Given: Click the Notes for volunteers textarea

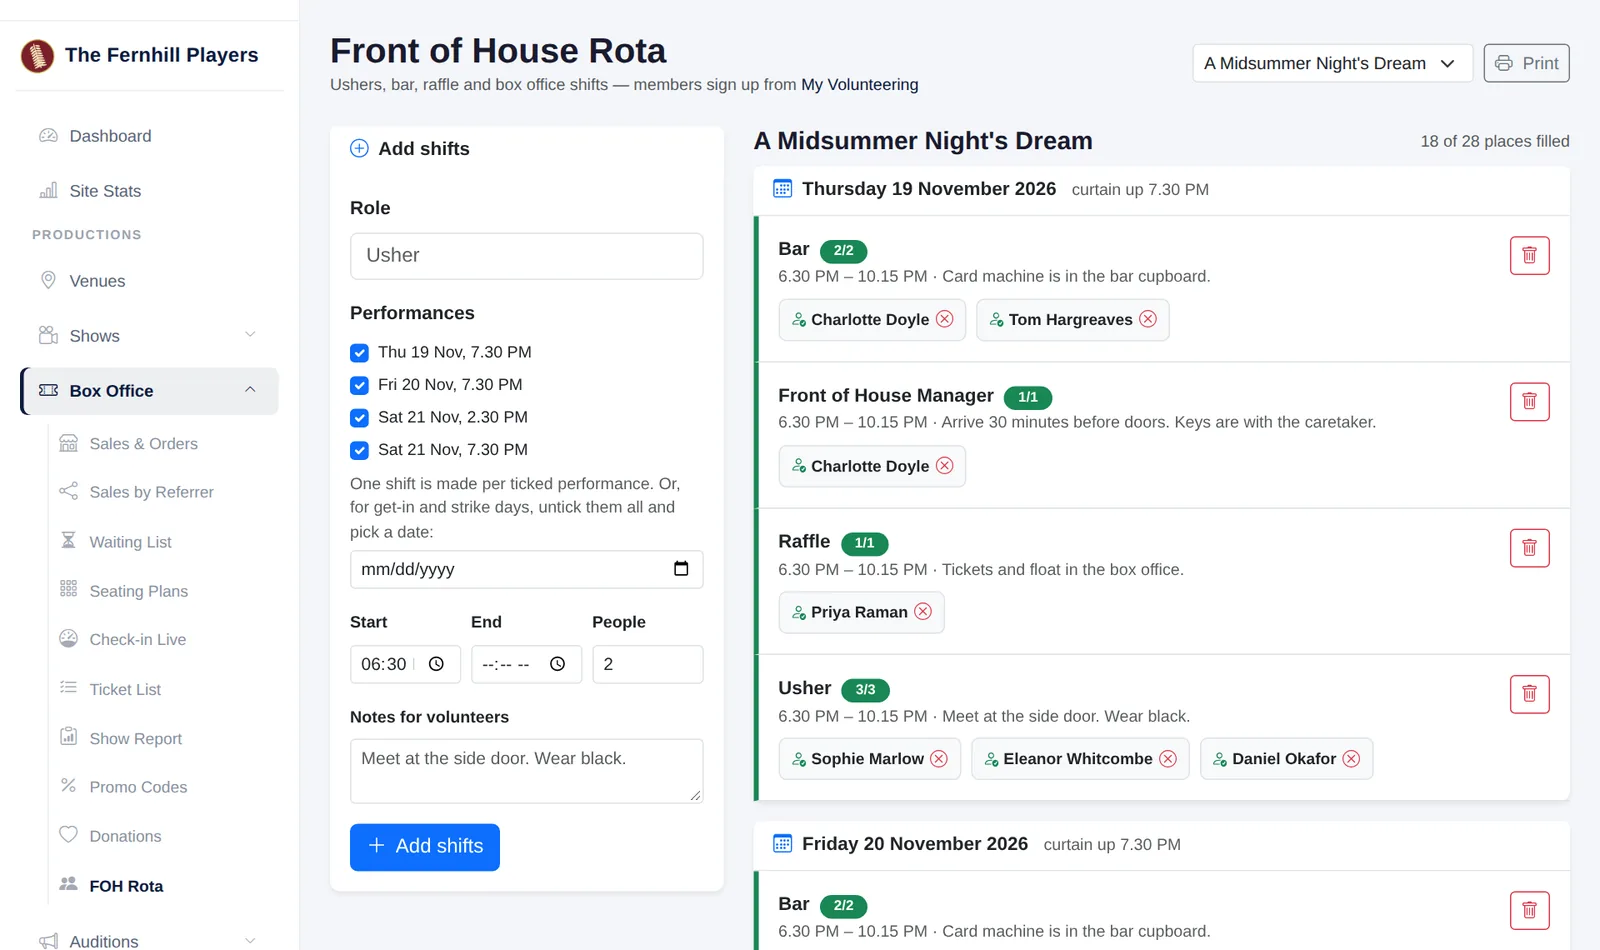Looking at the screenshot, I should pos(527,771).
